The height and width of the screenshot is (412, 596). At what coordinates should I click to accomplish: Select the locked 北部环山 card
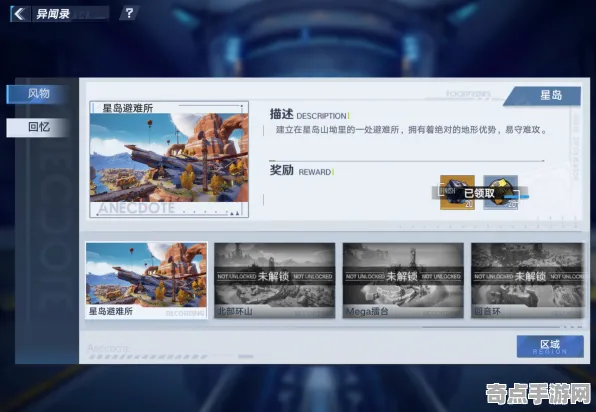(x=274, y=280)
